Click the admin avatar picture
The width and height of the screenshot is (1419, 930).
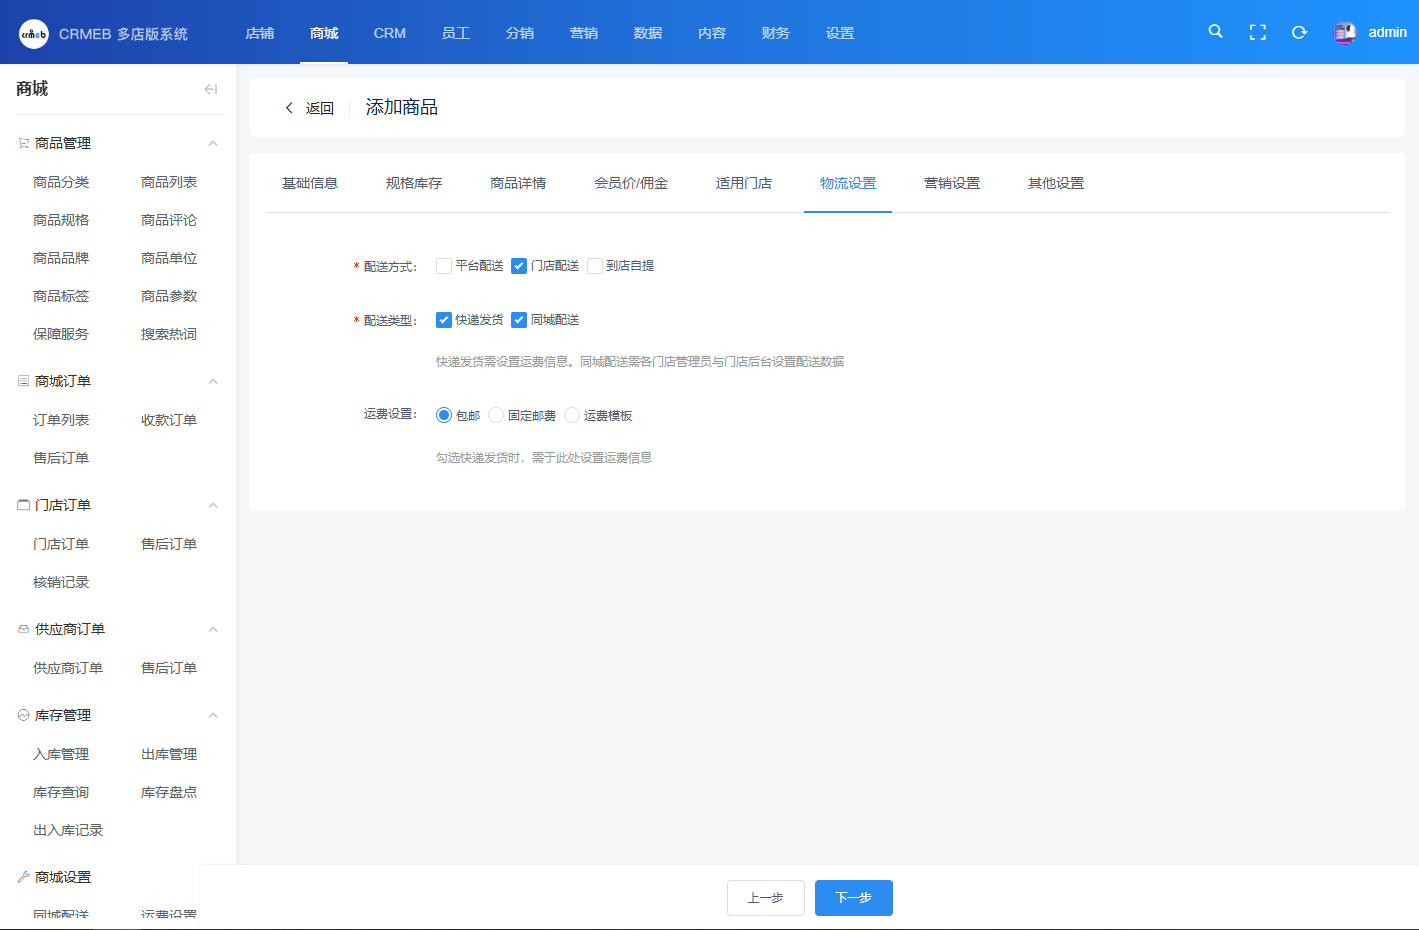tap(1345, 33)
